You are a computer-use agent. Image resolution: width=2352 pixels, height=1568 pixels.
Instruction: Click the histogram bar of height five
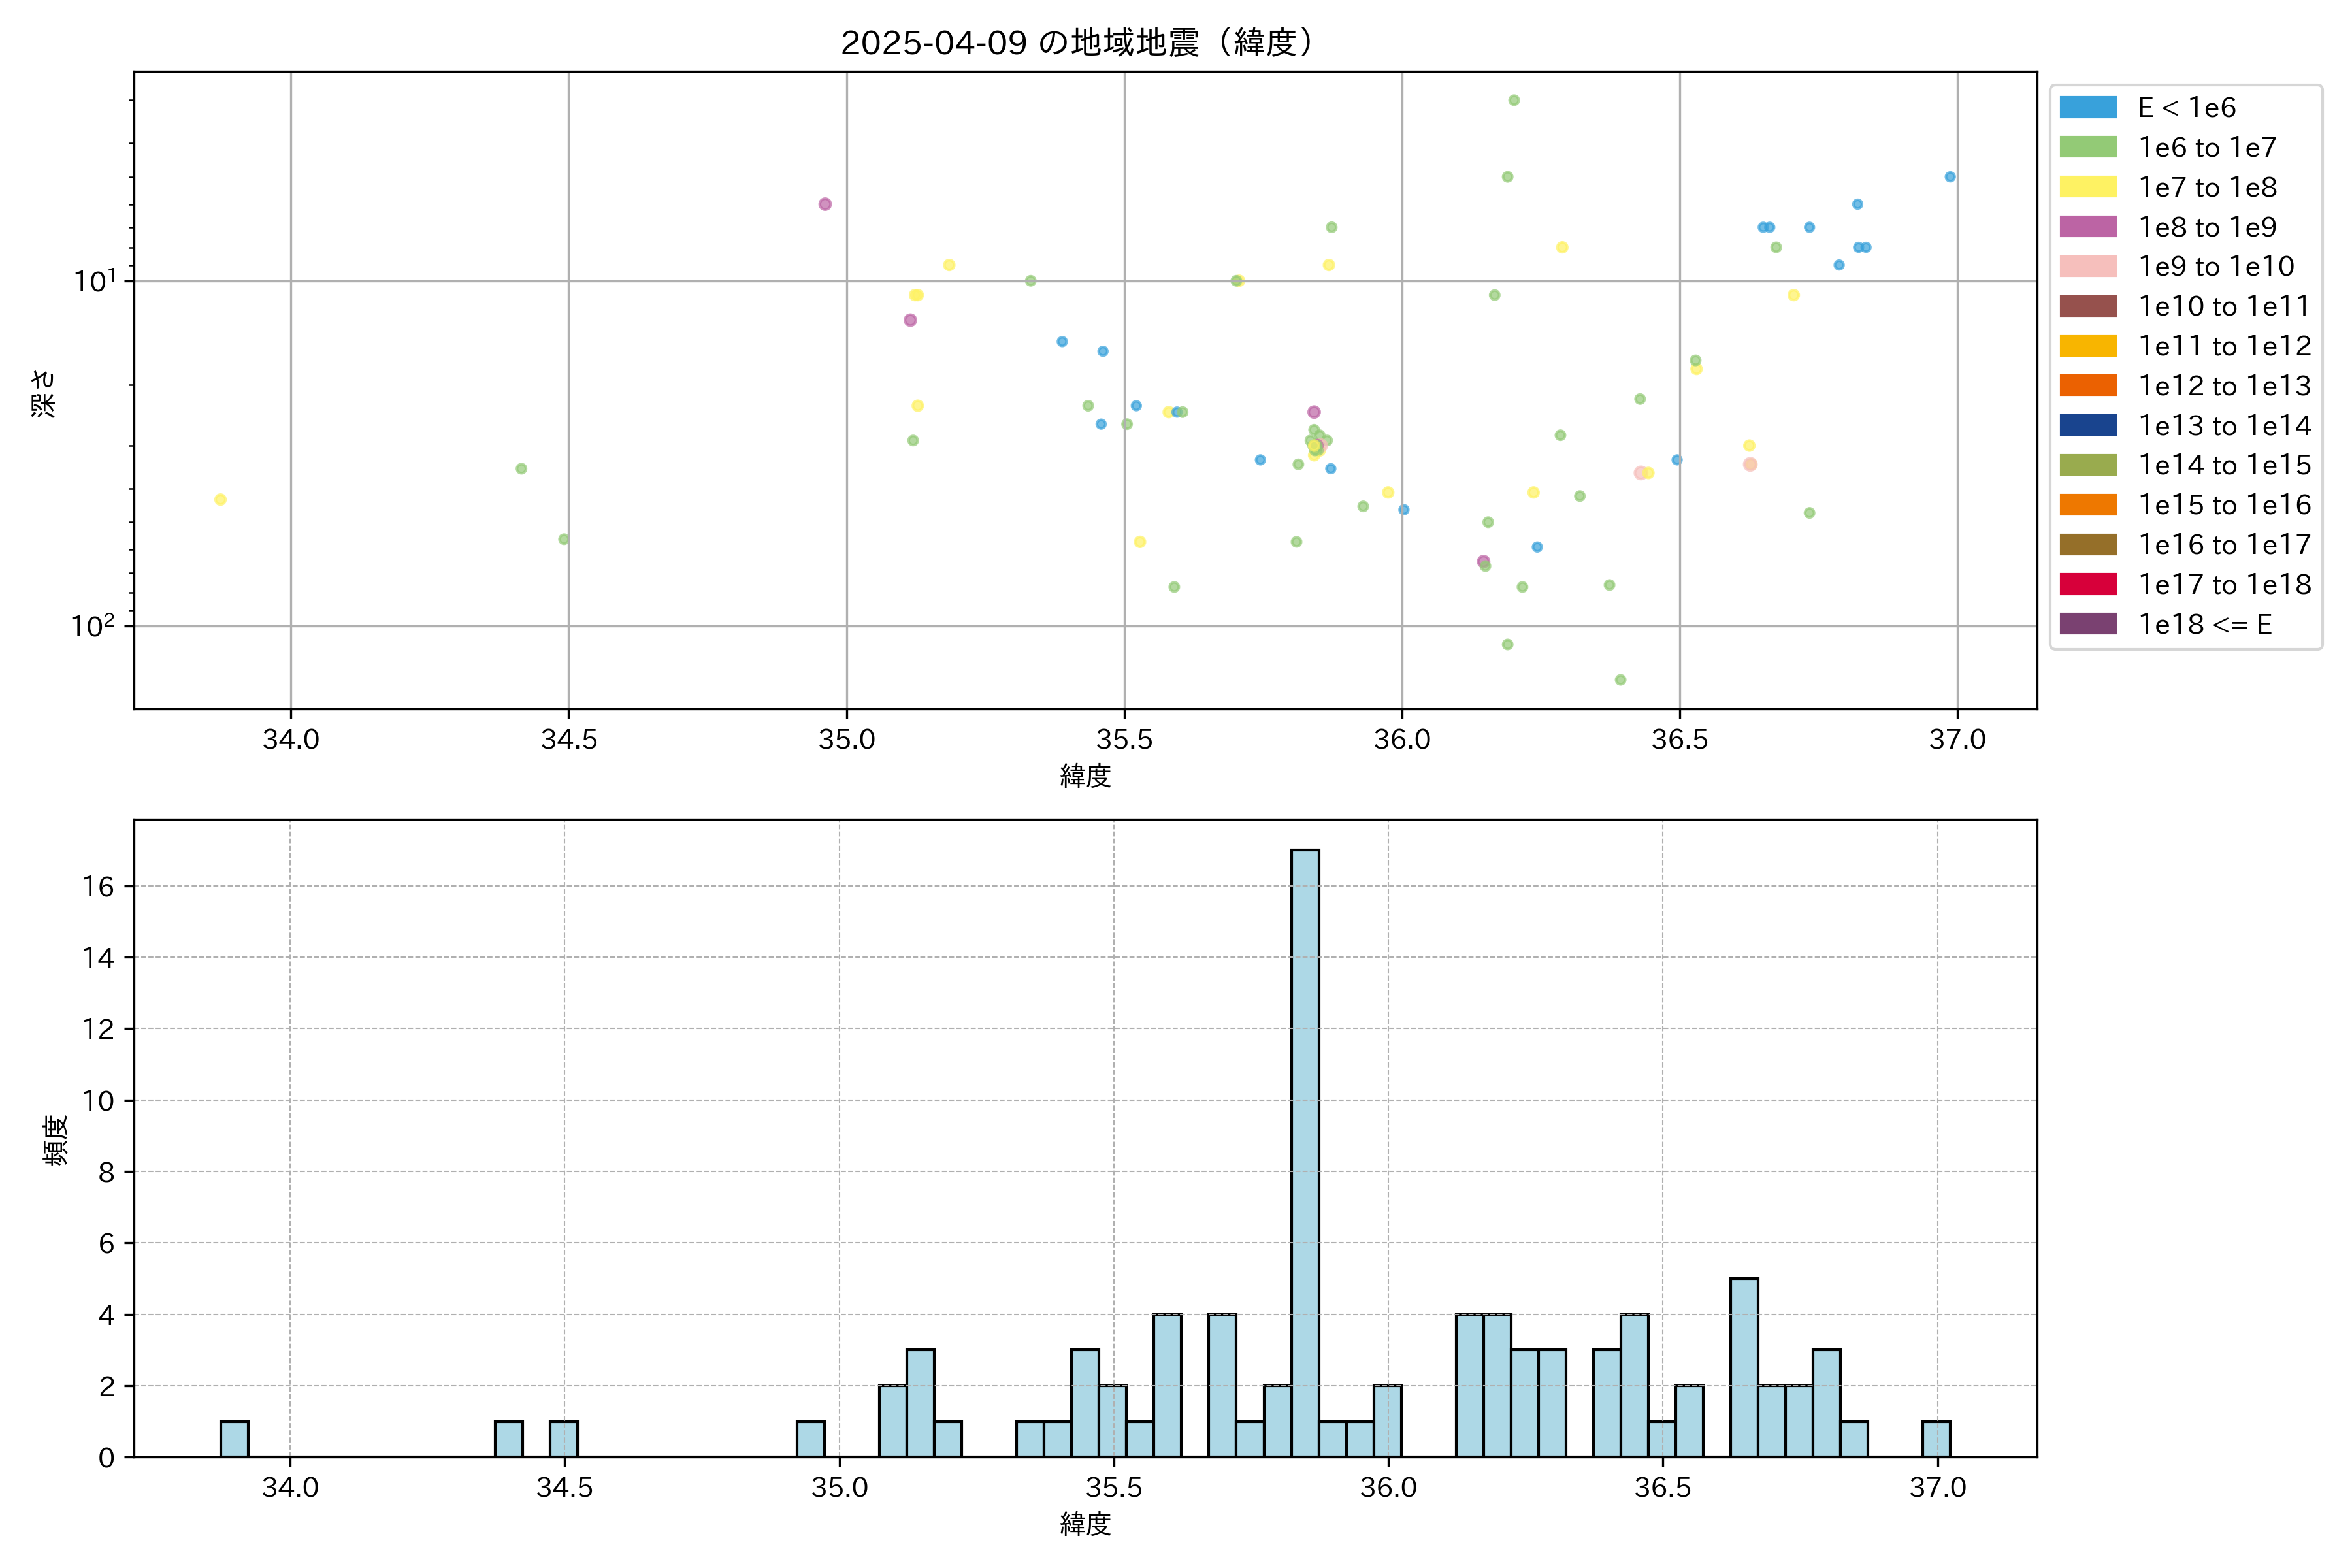click(1744, 1367)
